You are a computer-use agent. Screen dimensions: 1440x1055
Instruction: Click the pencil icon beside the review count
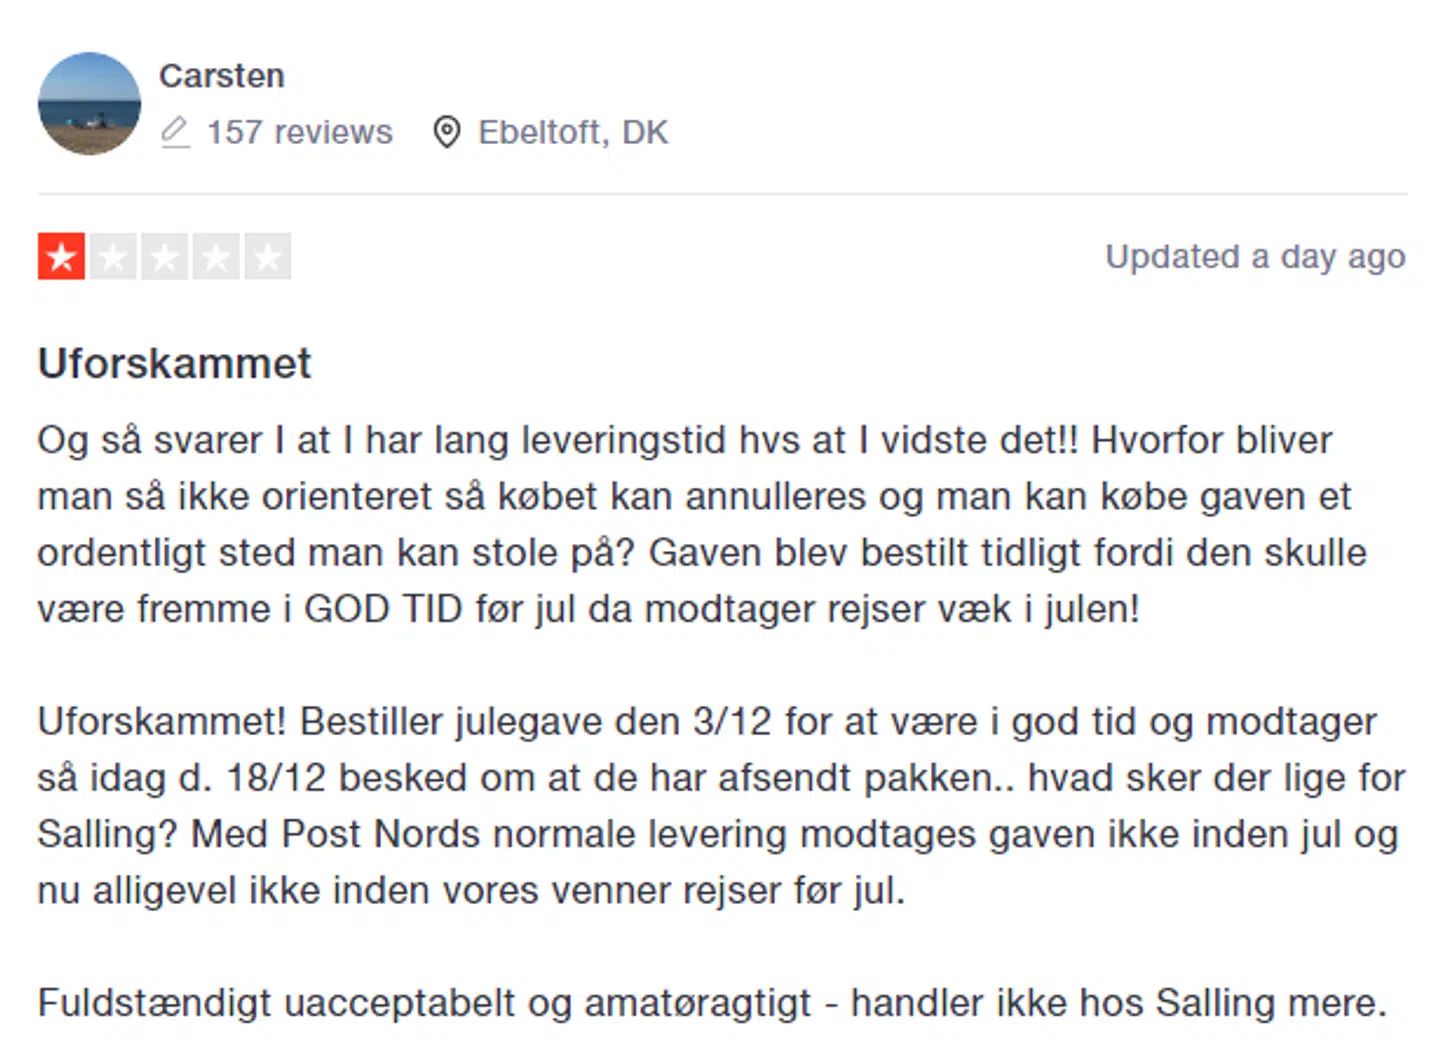point(175,131)
